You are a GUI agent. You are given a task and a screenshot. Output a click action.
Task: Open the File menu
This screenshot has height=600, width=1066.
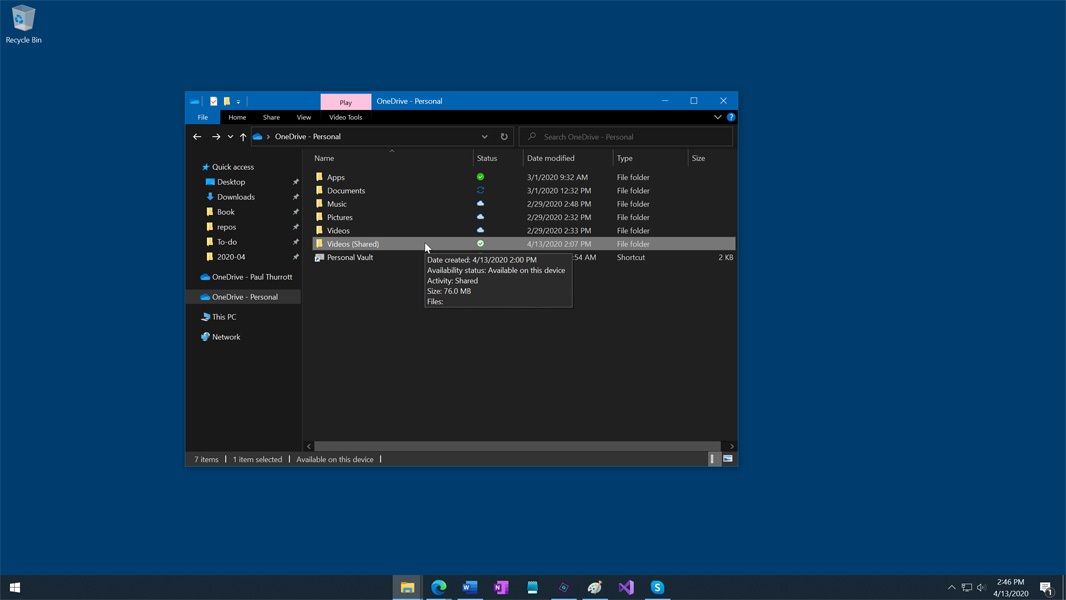click(202, 117)
